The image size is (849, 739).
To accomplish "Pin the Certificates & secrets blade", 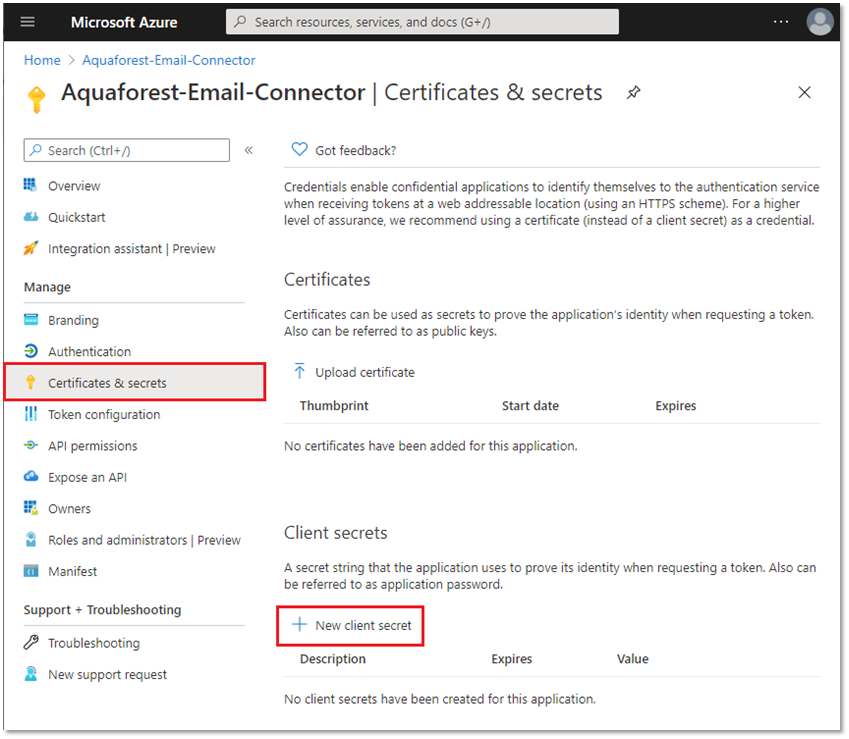I will pos(633,93).
